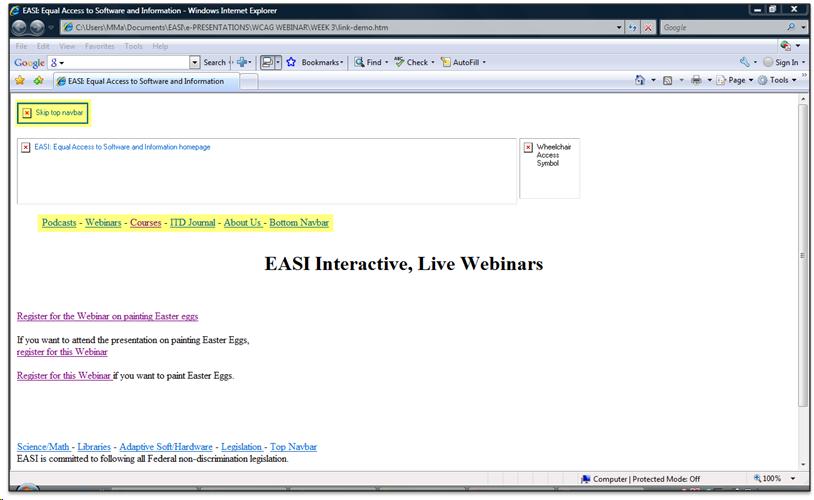Click the Podcasts link
This screenshot has height=500, width=814.
(x=59, y=223)
